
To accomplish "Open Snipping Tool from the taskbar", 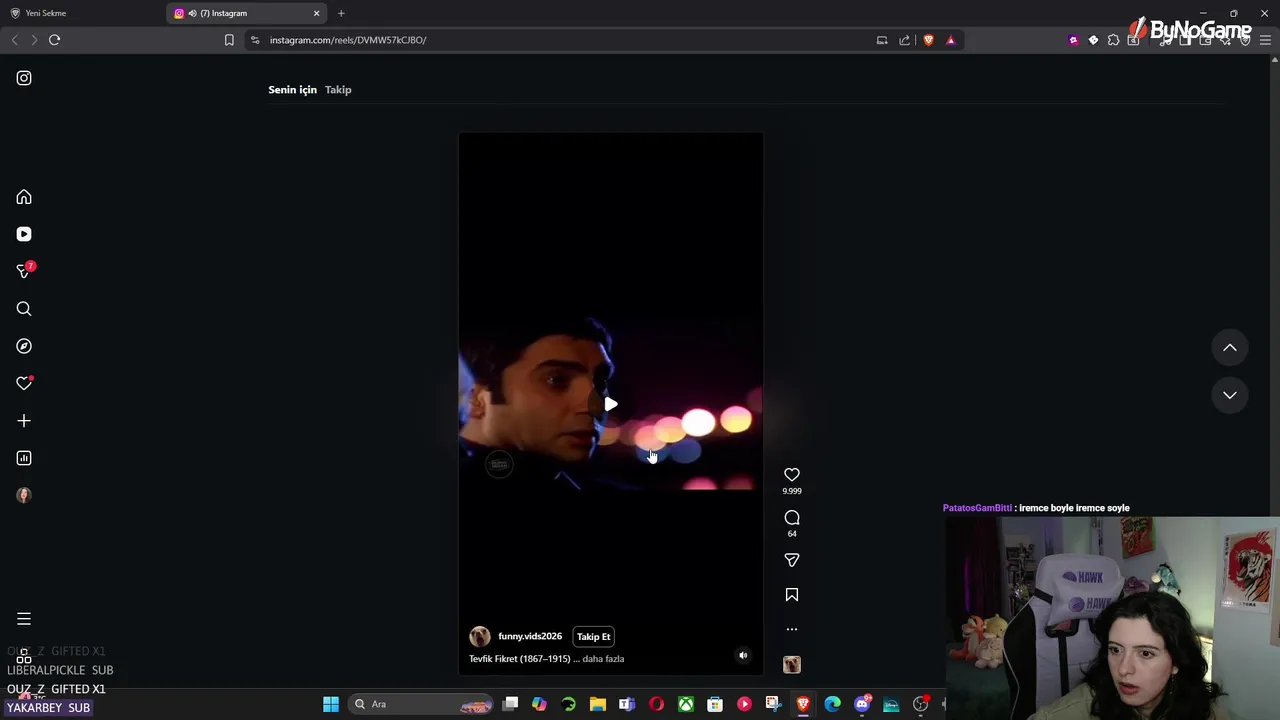I will 773,704.
